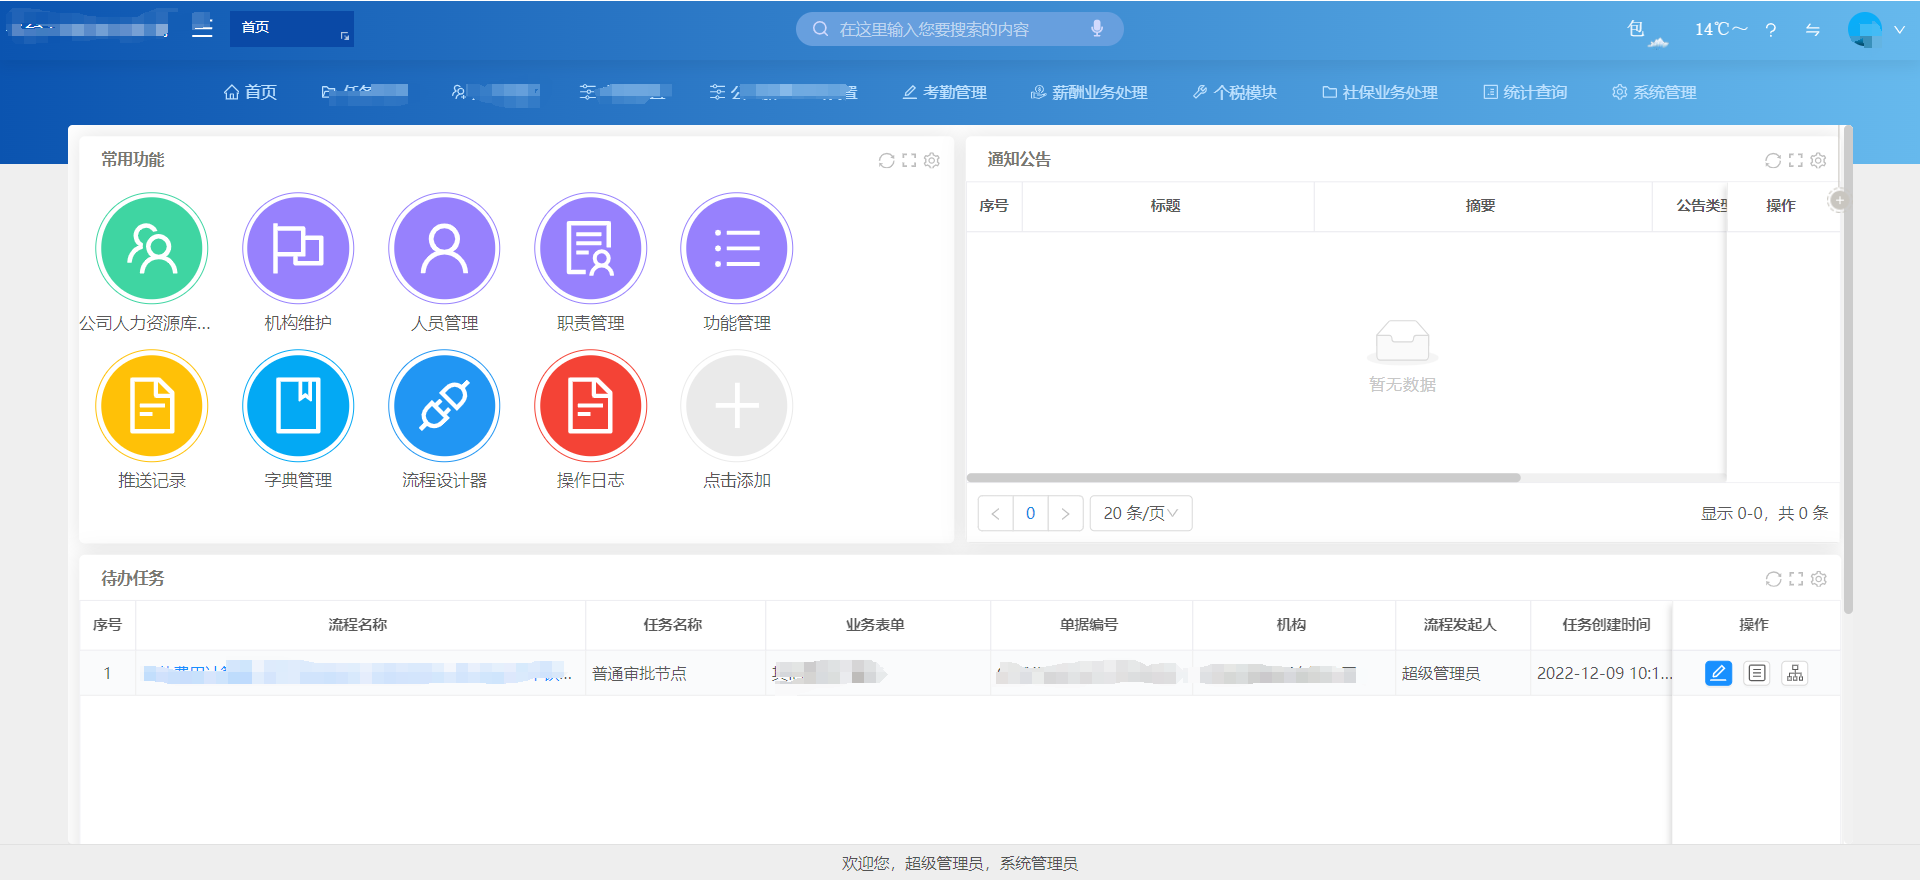Open the 字典管理 shortcut icon

tap(298, 406)
